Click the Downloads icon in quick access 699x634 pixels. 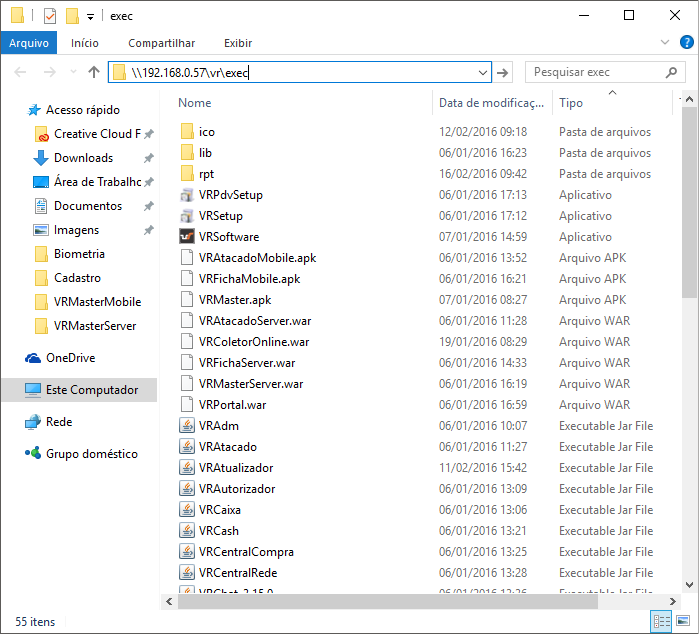41,158
